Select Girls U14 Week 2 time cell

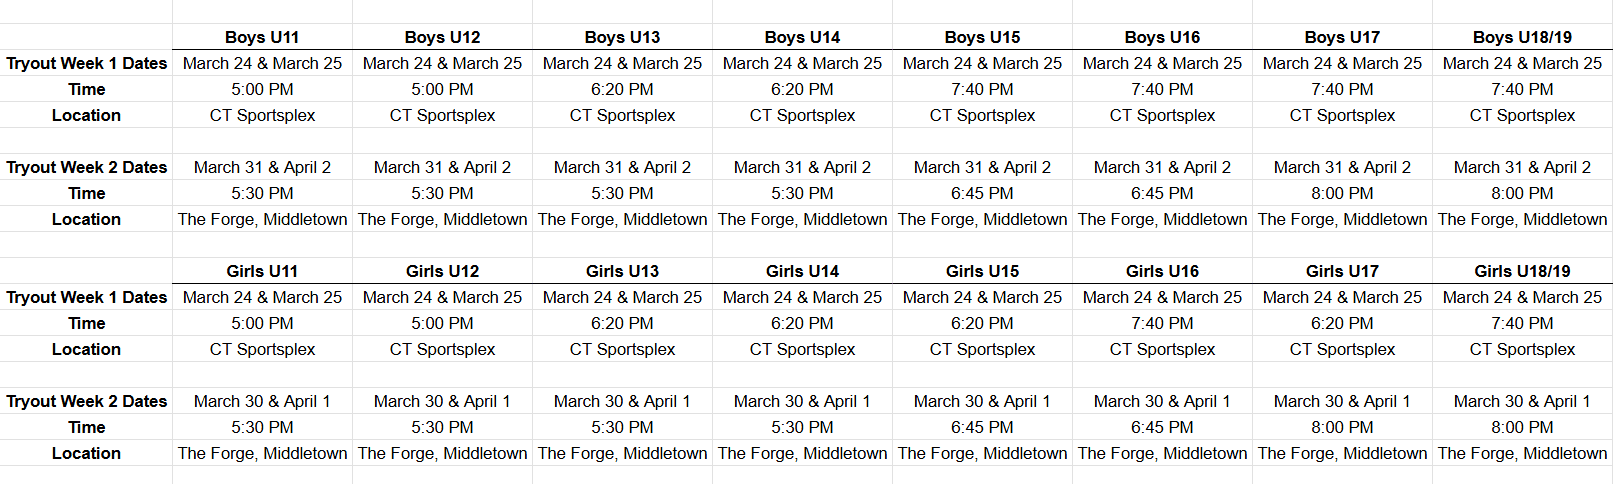802,427
